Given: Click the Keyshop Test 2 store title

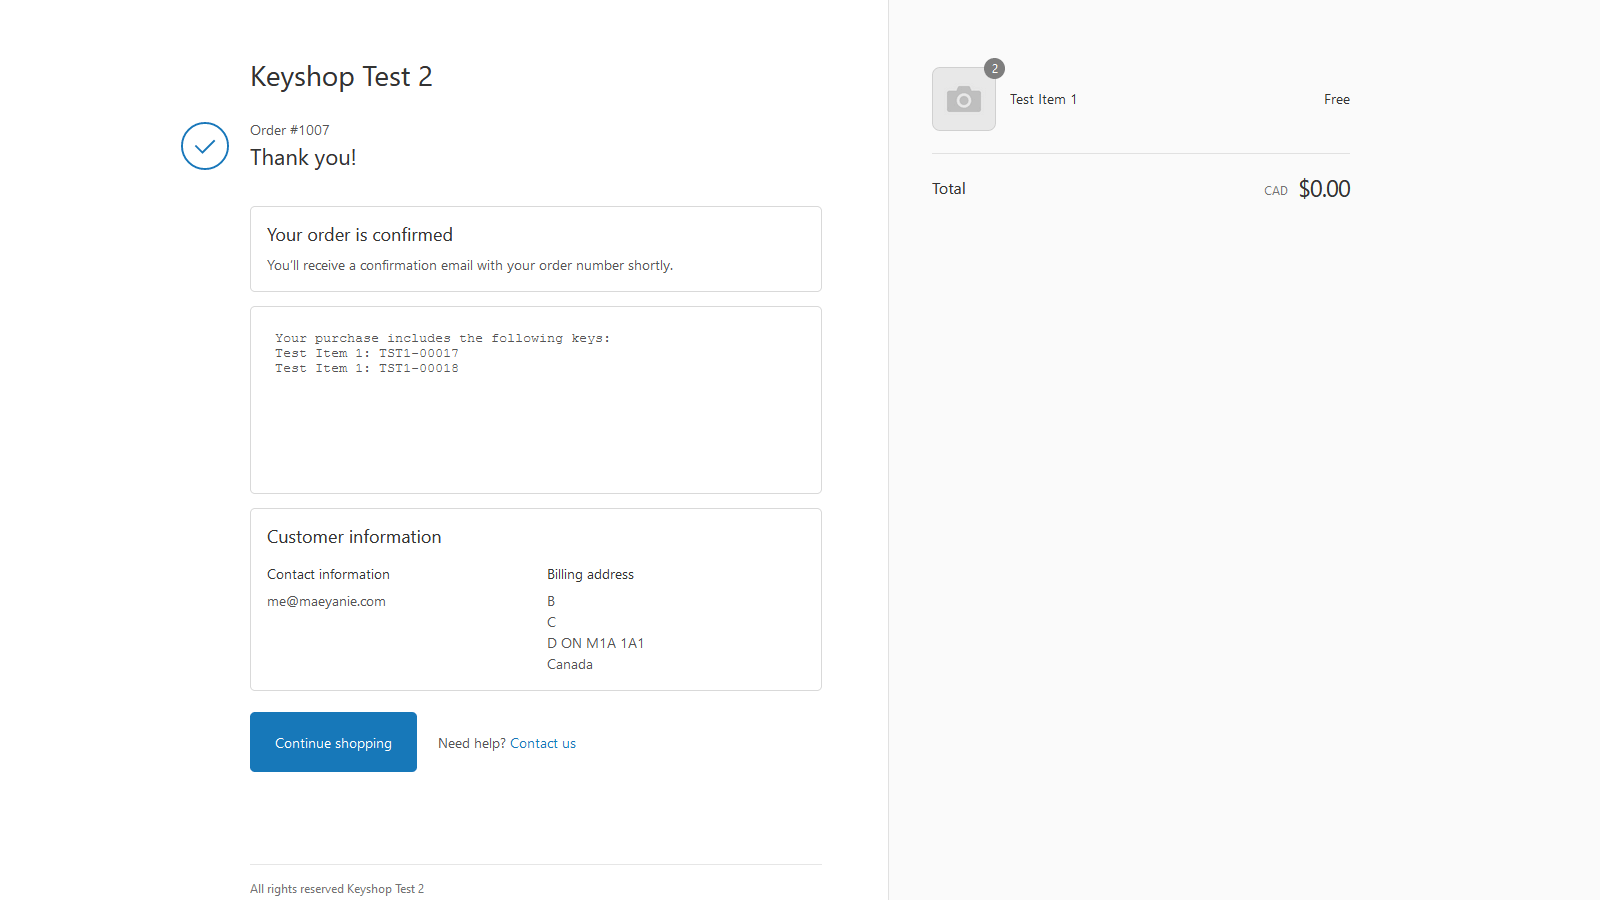Looking at the screenshot, I should tap(341, 77).
